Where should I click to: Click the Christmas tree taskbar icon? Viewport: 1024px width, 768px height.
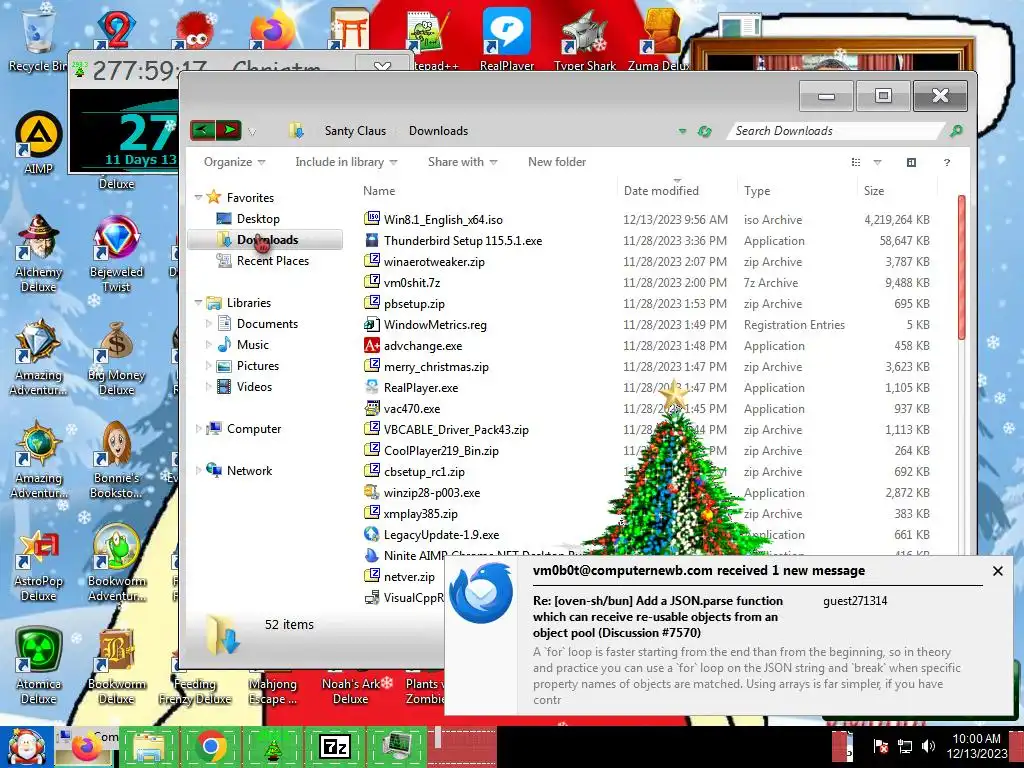click(x=272, y=746)
